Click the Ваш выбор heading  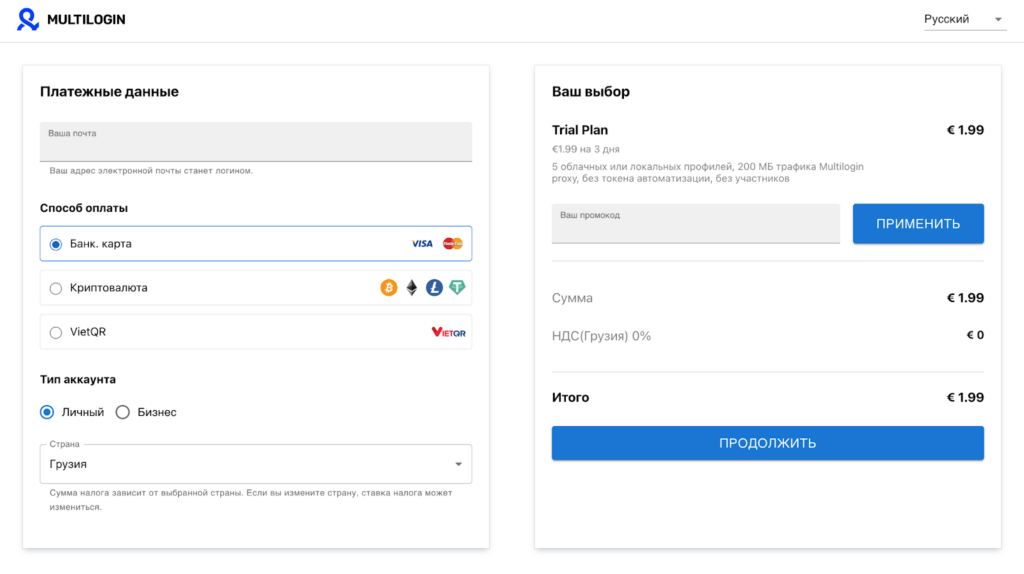coord(591,91)
